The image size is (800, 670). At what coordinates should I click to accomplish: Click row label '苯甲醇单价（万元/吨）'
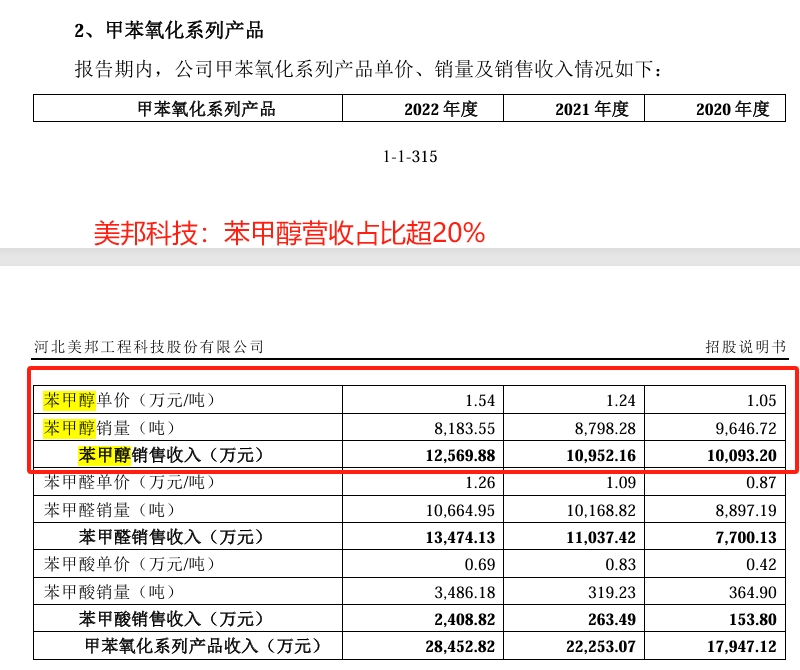click(129, 400)
